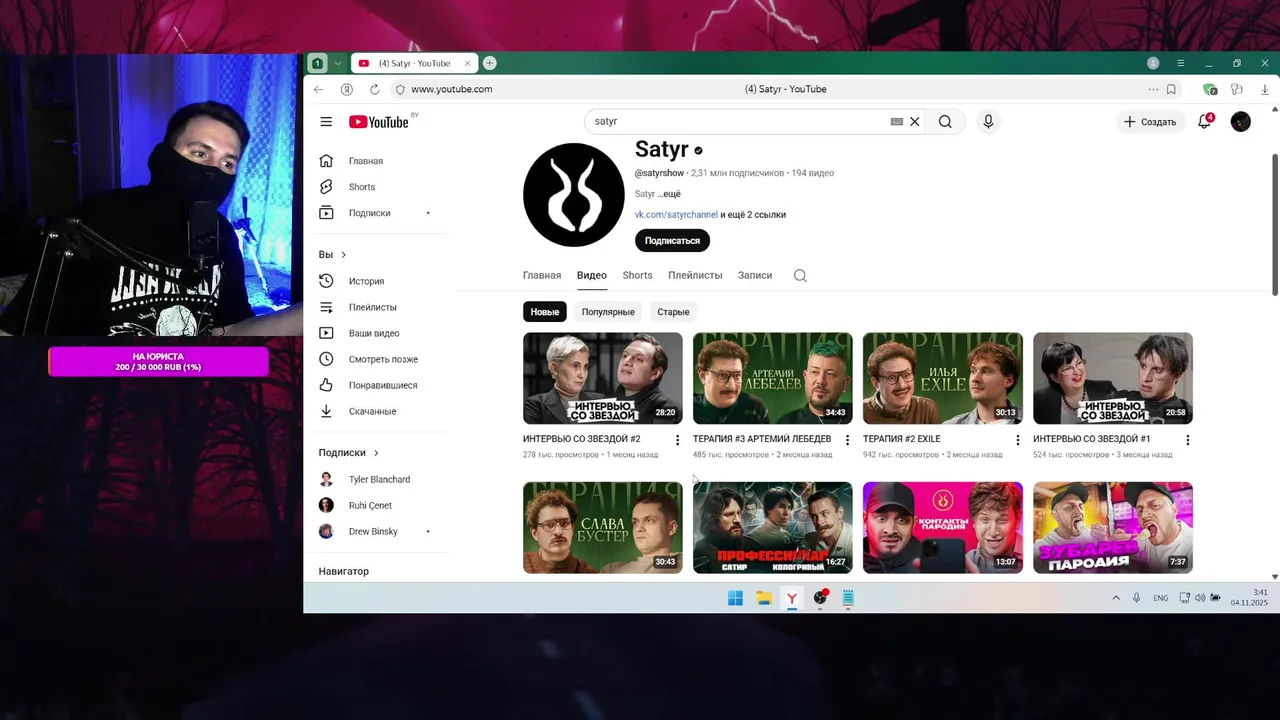
Task: Clear the search query with the X
Action: pyautogui.click(x=914, y=122)
